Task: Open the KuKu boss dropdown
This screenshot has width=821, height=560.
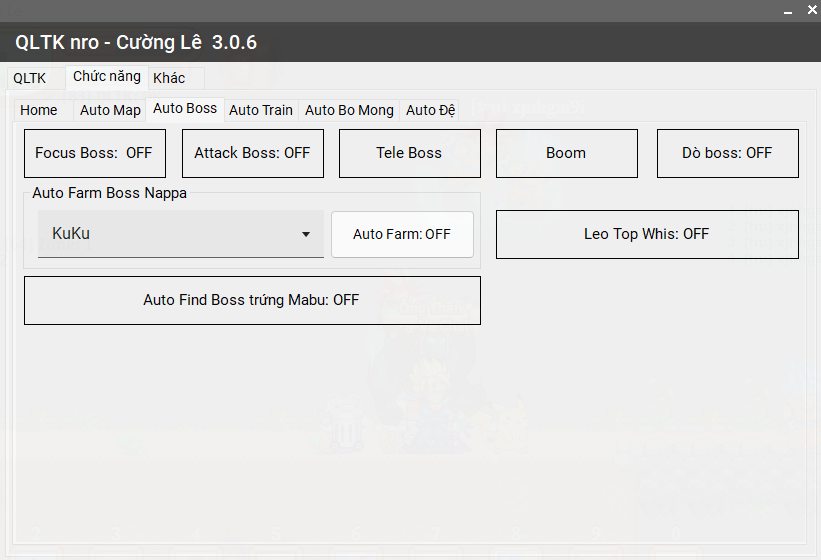Action: pyautogui.click(x=180, y=234)
